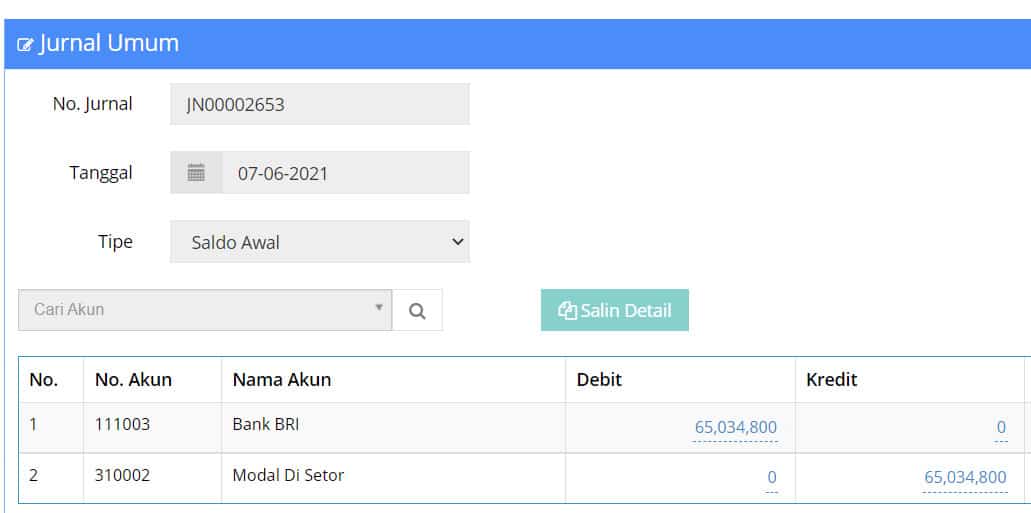The height and width of the screenshot is (513, 1031).
Task: Select the Bank BRI account row
Action: [x=525, y=428]
